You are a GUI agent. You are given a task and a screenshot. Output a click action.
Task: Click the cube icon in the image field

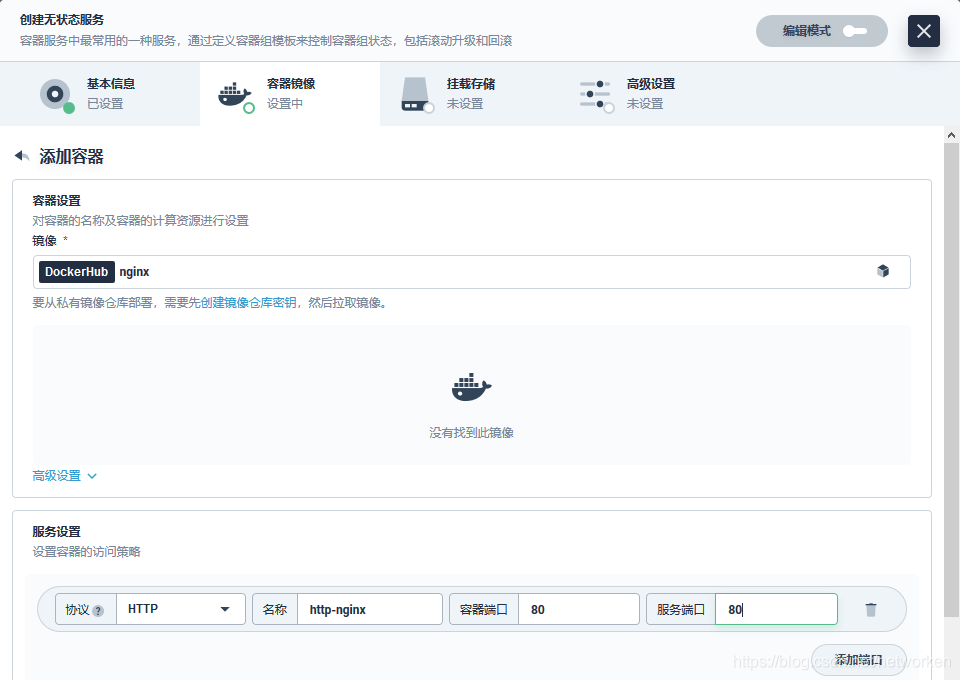[x=882, y=271]
